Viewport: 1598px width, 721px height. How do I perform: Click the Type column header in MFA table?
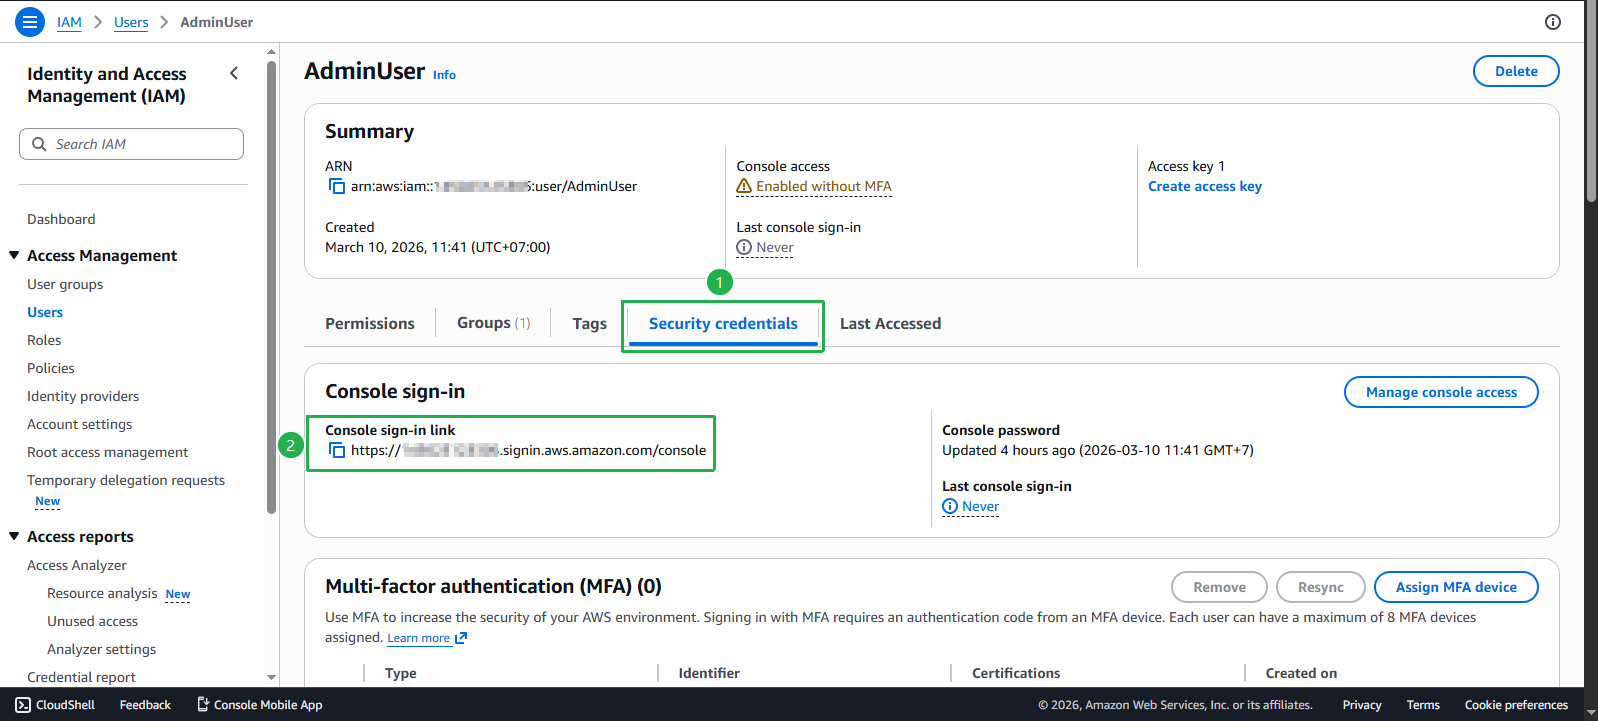coord(401,673)
